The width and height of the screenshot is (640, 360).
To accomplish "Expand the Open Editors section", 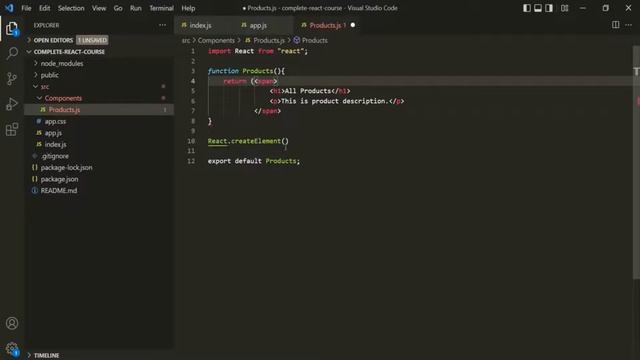I will pos(53,40).
